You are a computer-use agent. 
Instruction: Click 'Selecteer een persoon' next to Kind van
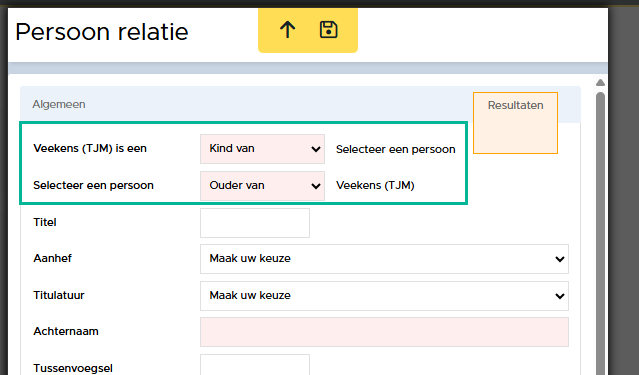pos(395,149)
